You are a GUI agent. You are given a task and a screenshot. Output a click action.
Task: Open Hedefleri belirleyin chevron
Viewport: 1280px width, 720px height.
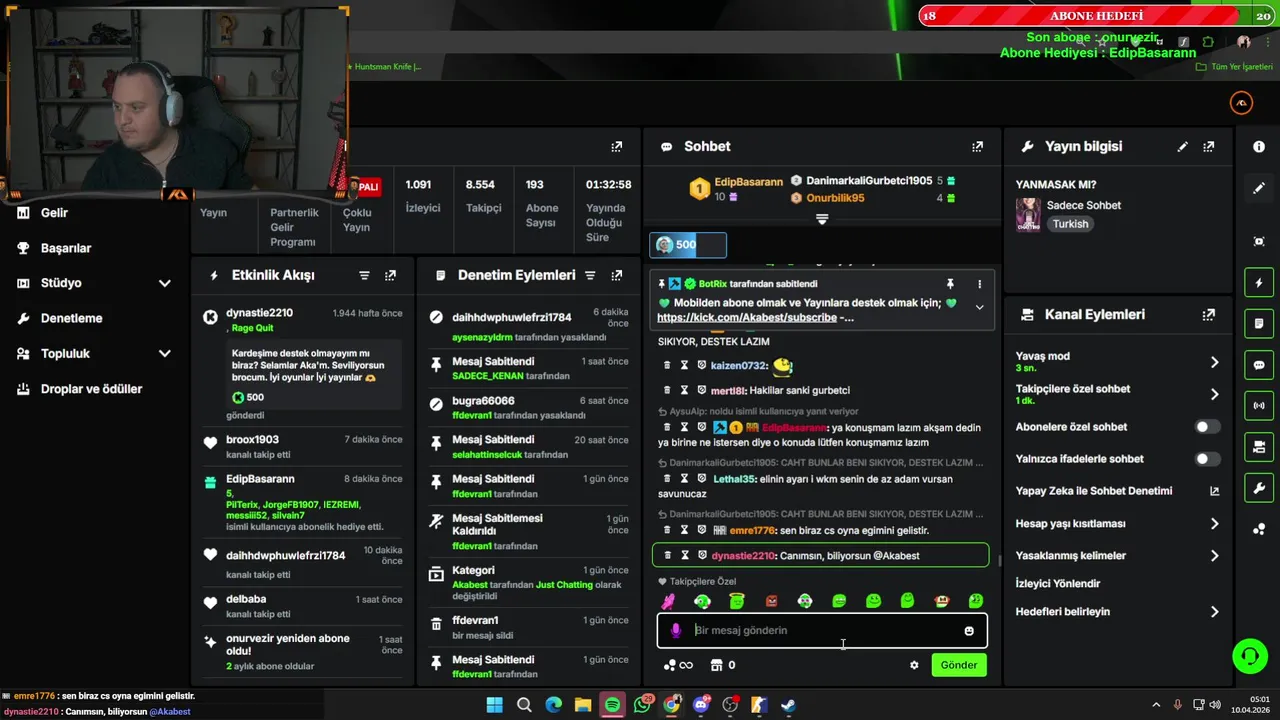[x=1214, y=612]
